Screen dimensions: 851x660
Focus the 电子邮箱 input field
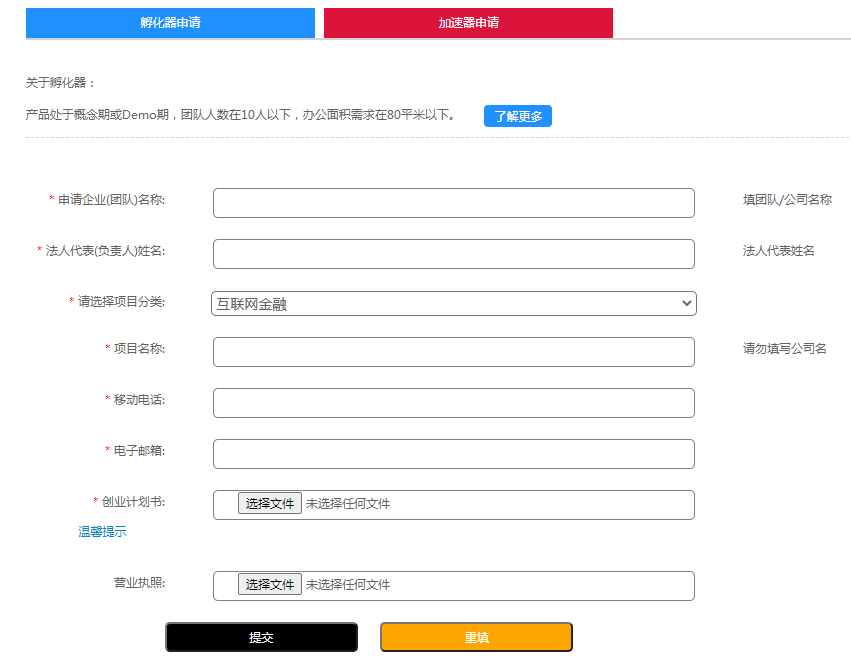454,454
